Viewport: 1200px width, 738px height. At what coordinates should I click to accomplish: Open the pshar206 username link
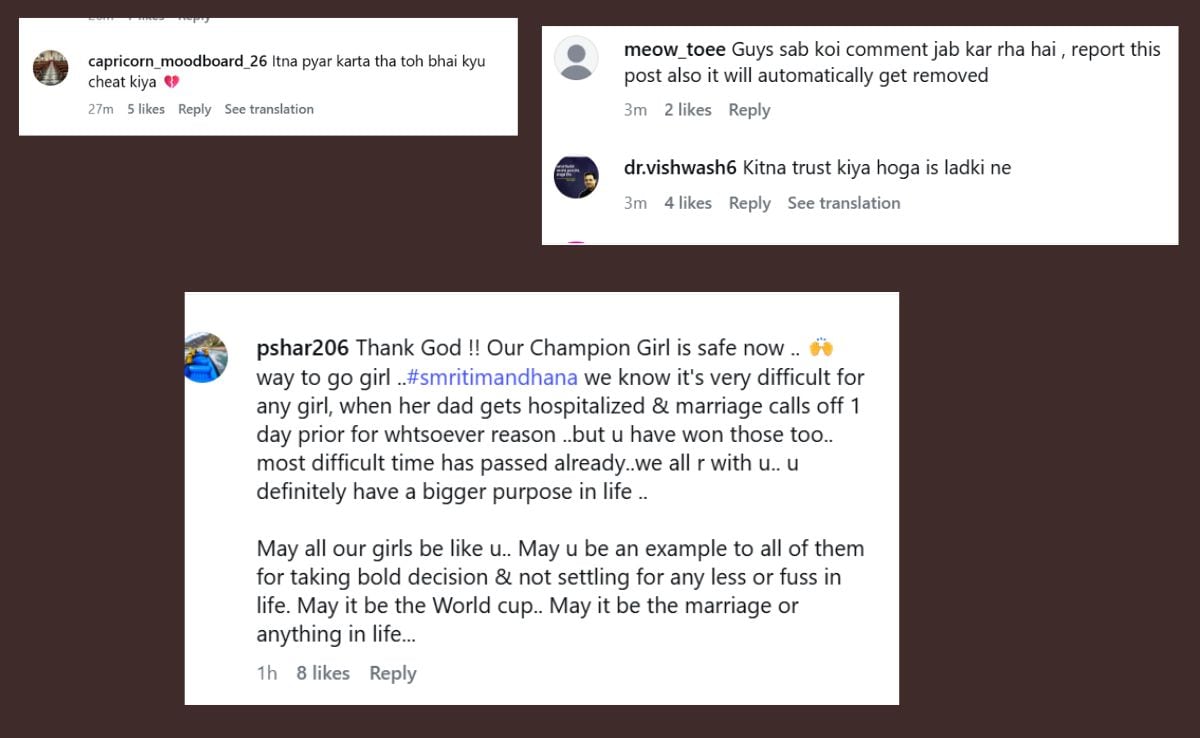point(302,348)
